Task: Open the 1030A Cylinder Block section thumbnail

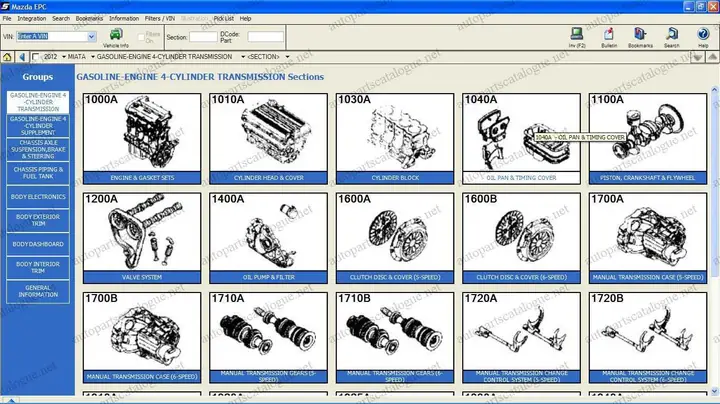Action: (x=395, y=138)
